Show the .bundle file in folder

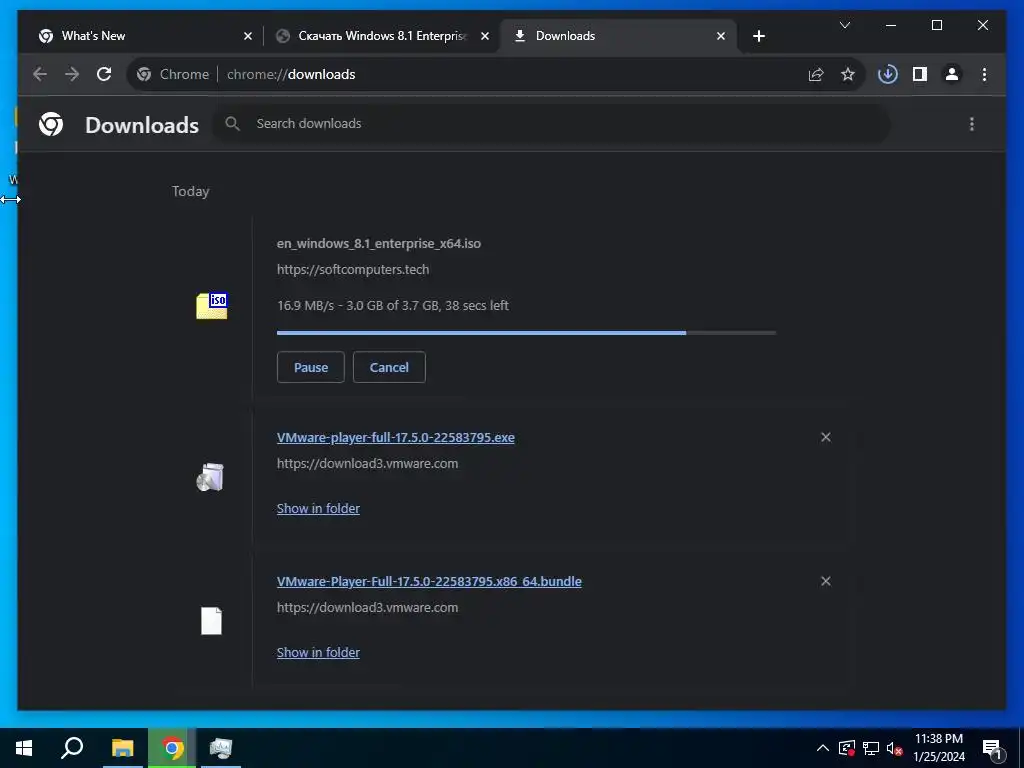coord(318,652)
